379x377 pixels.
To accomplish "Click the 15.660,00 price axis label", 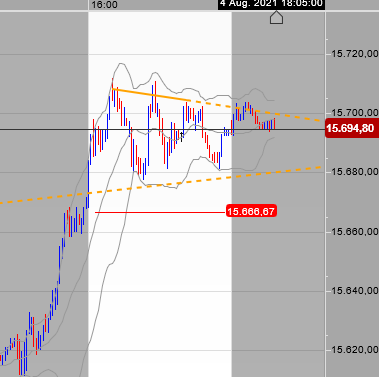I will [355, 231].
